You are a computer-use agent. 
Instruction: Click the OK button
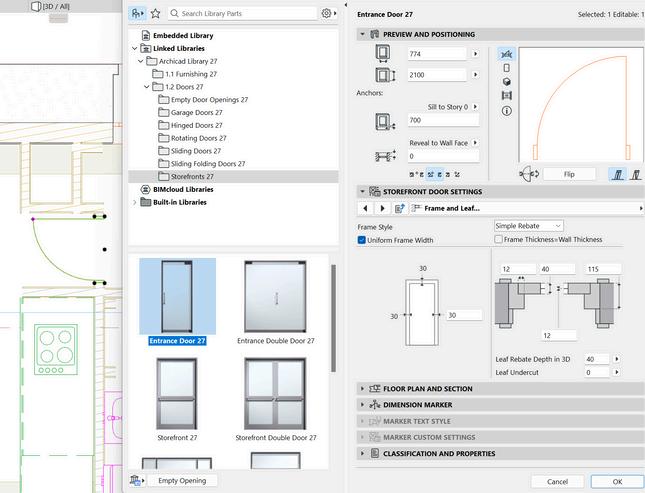point(617,481)
